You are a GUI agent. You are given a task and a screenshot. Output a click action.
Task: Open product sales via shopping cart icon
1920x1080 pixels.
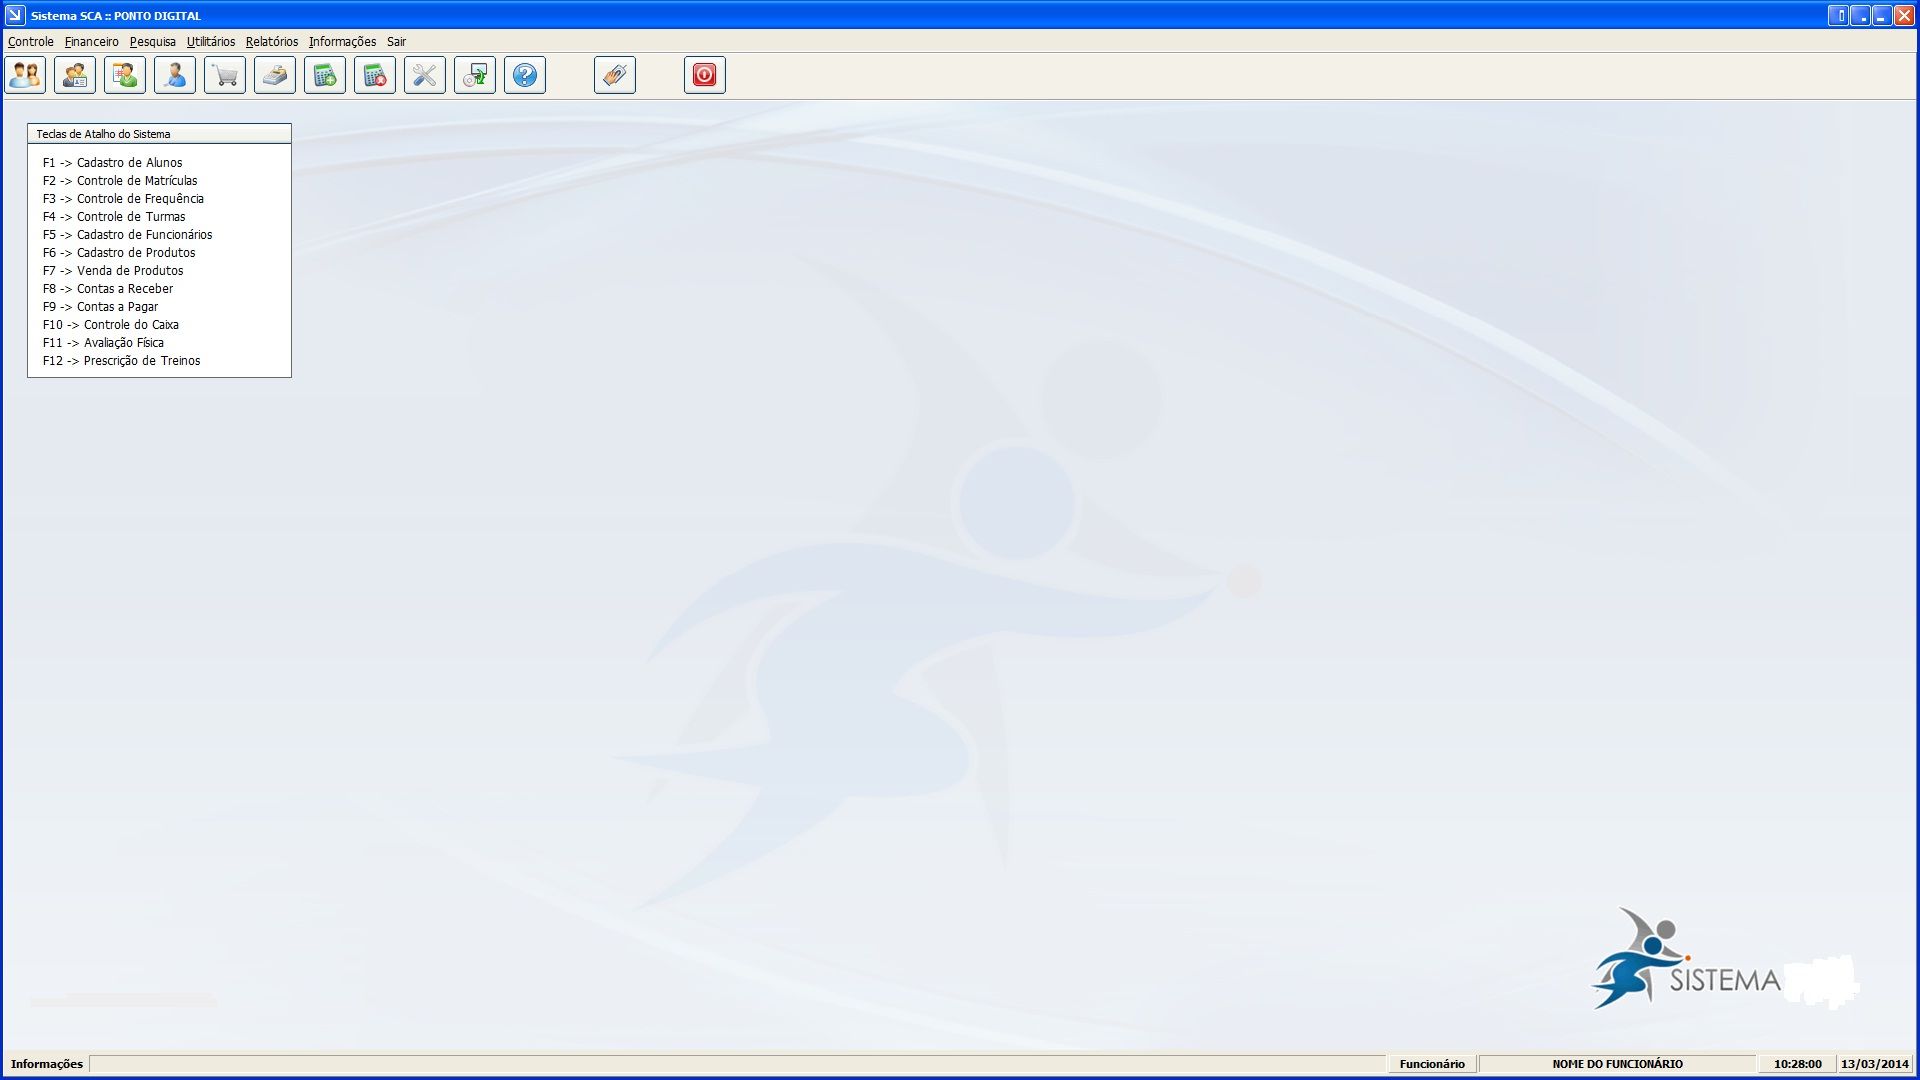click(225, 75)
